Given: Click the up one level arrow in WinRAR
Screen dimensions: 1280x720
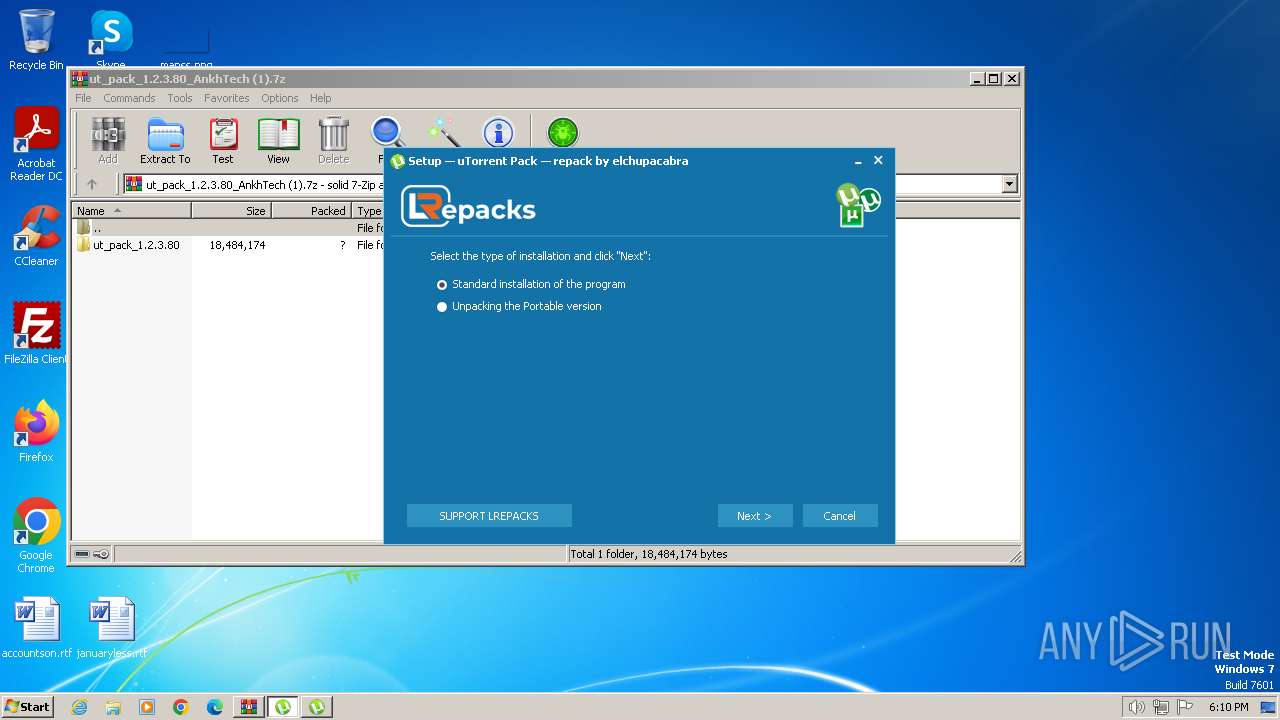Looking at the screenshot, I should coord(92,184).
